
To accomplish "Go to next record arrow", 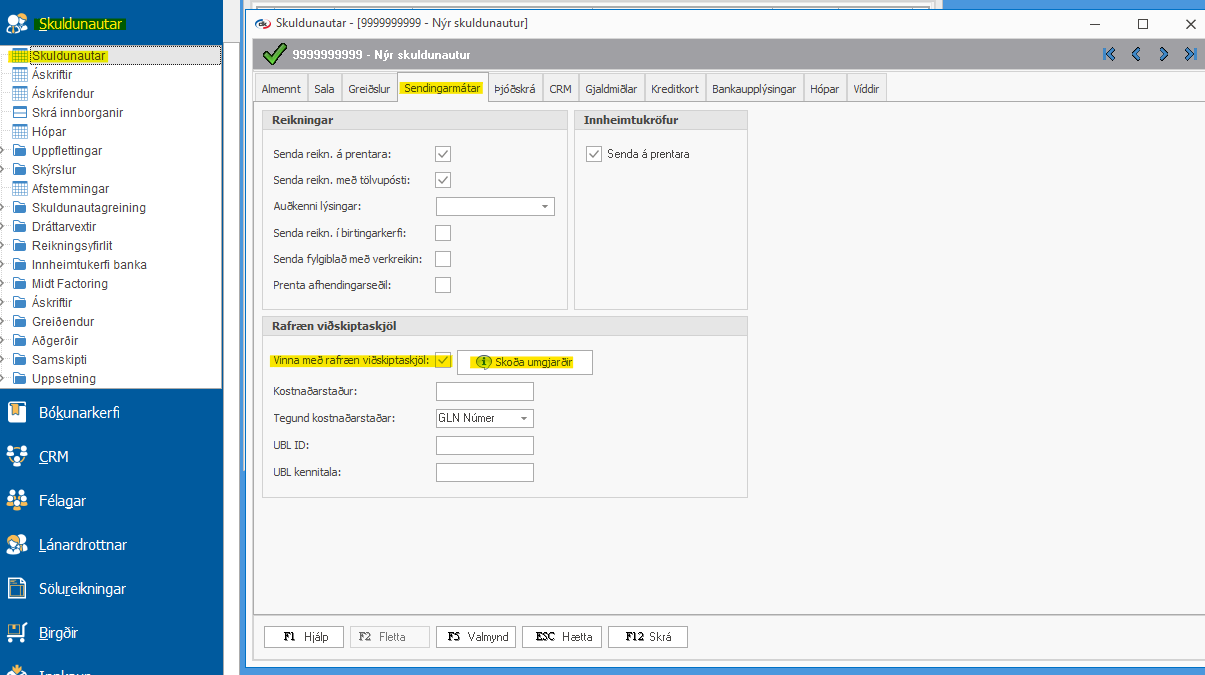I will [1163, 54].
